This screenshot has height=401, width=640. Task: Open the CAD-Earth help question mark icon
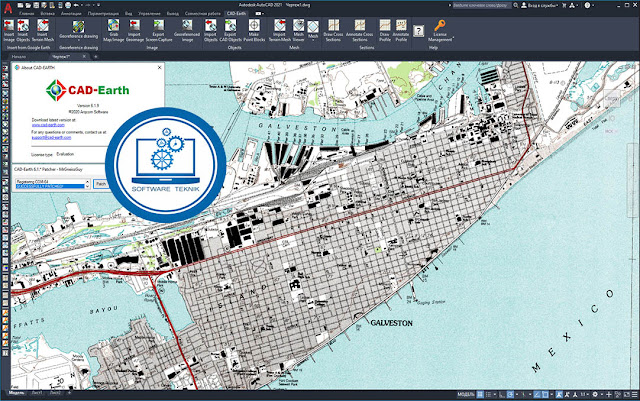(x=418, y=31)
